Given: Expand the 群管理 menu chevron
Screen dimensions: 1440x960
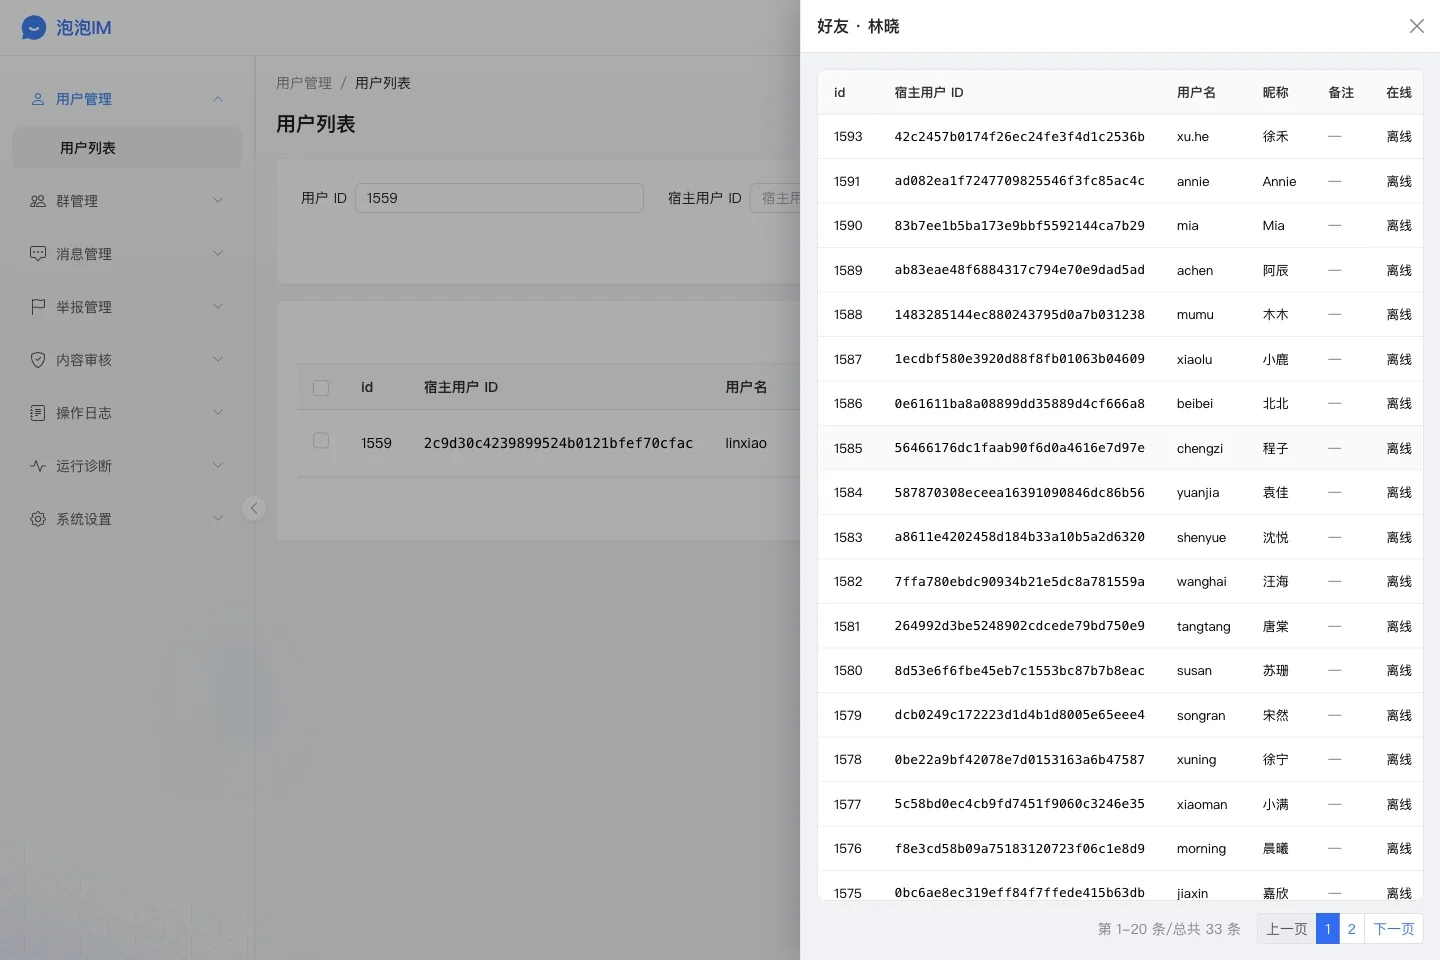Looking at the screenshot, I should pyautogui.click(x=218, y=201).
